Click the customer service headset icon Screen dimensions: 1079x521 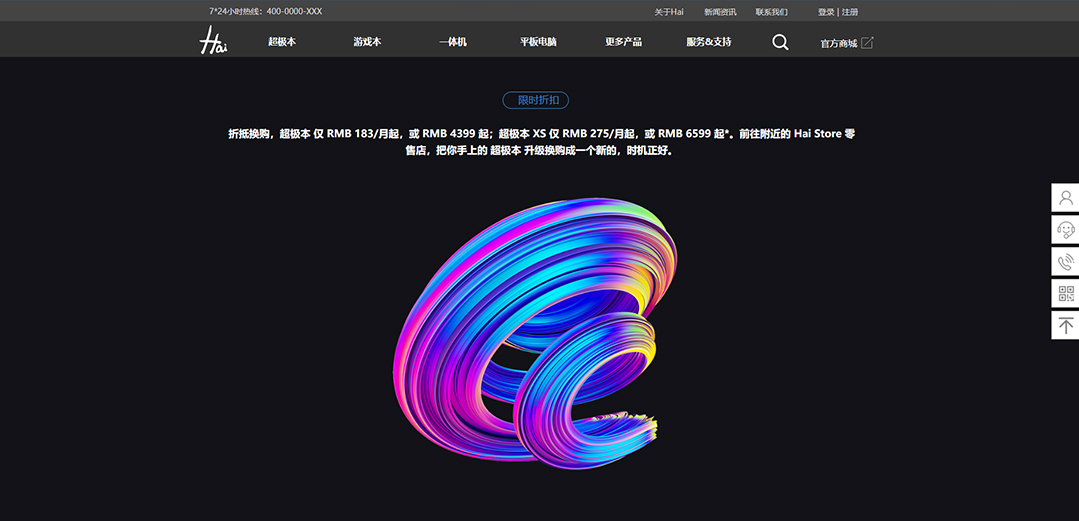(1065, 230)
